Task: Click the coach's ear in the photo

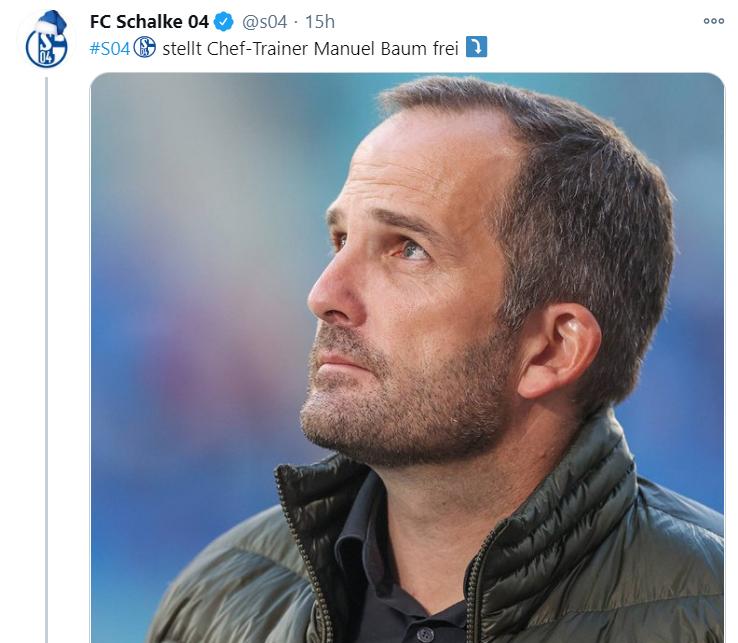Action: click(x=558, y=349)
